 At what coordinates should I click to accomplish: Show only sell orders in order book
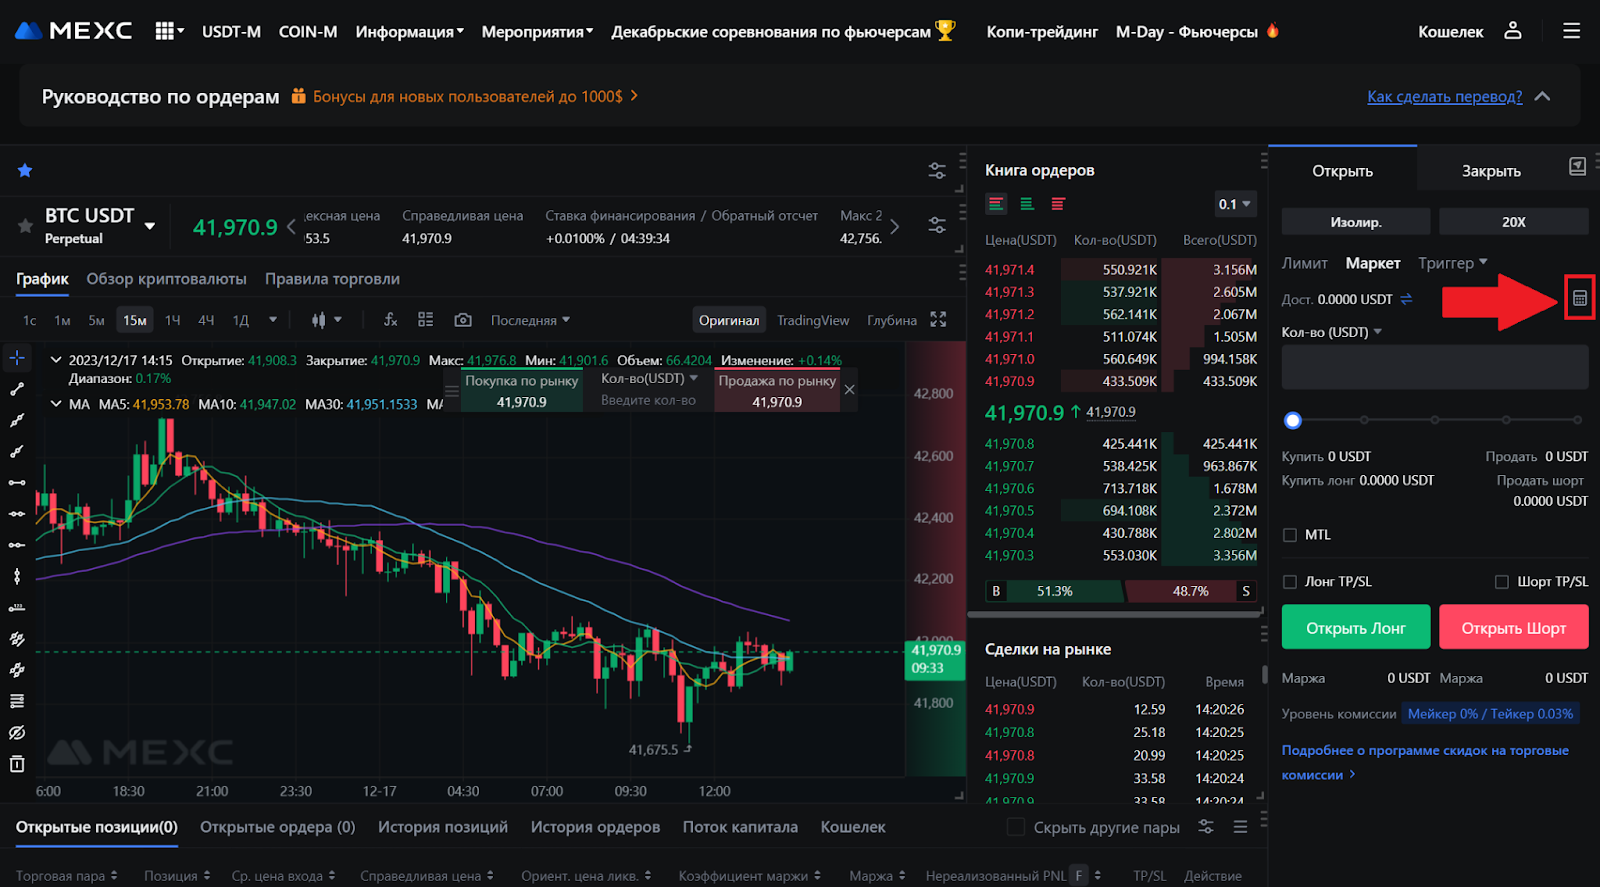(1058, 204)
